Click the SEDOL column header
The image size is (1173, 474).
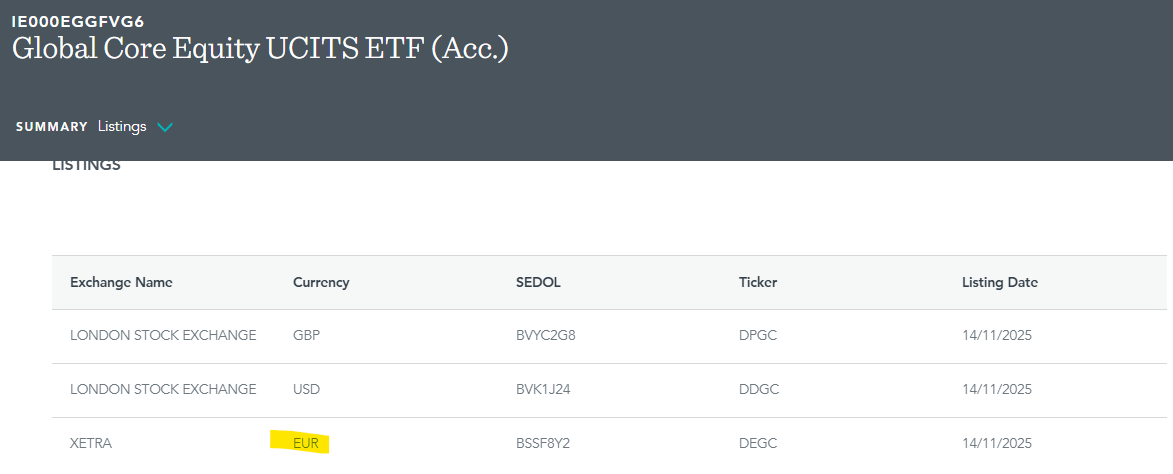(x=538, y=283)
